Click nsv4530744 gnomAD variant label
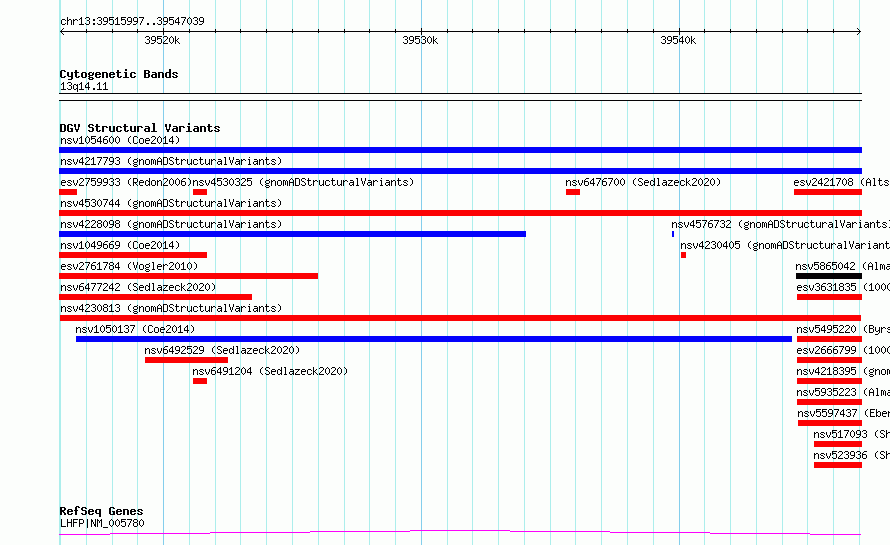The width and height of the screenshot is (890, 545). point(171,203)
